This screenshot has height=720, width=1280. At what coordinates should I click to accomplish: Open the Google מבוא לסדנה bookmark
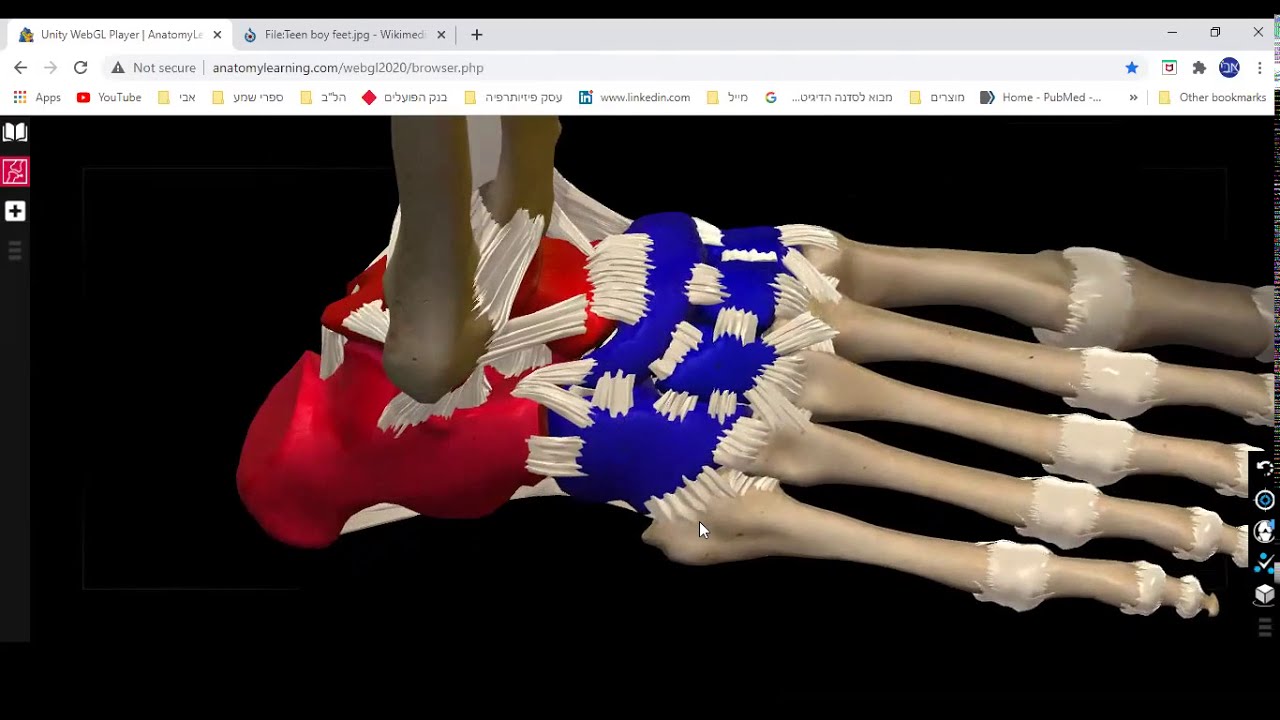(828, 98)
